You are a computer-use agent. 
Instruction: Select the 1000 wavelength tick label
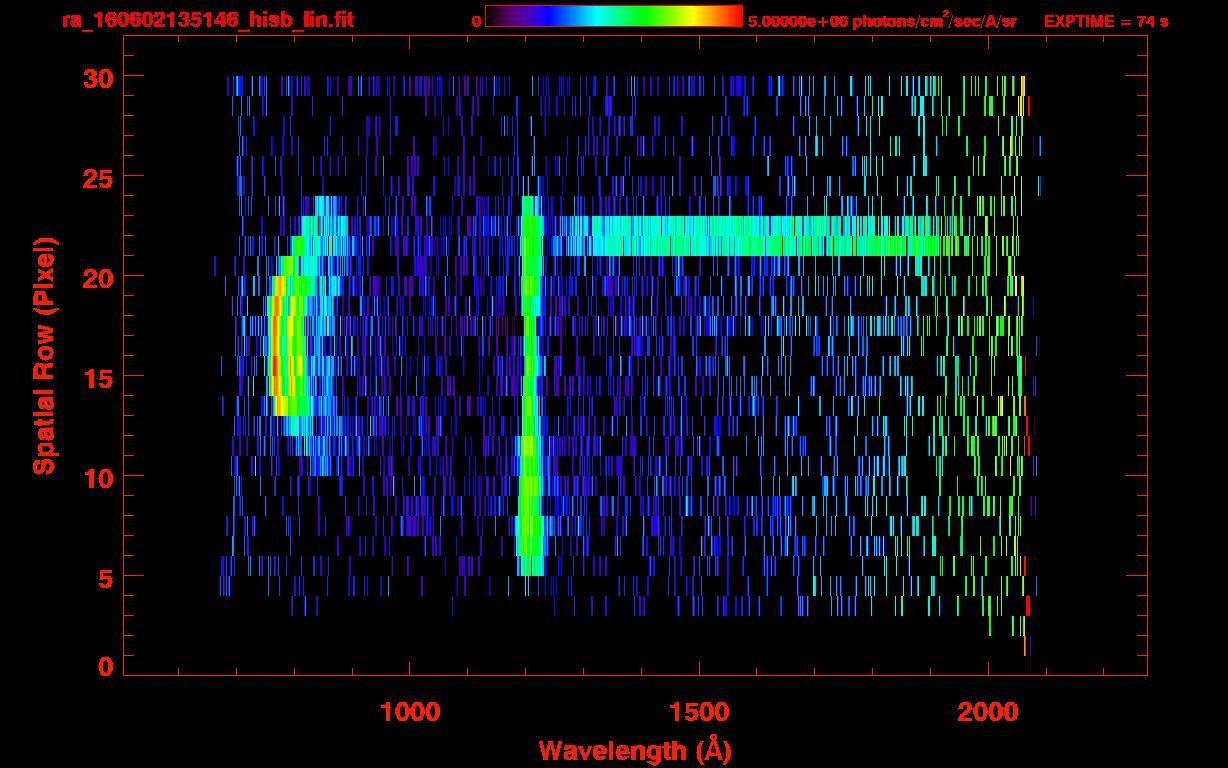pyautogui.click(x=410, y=712)
